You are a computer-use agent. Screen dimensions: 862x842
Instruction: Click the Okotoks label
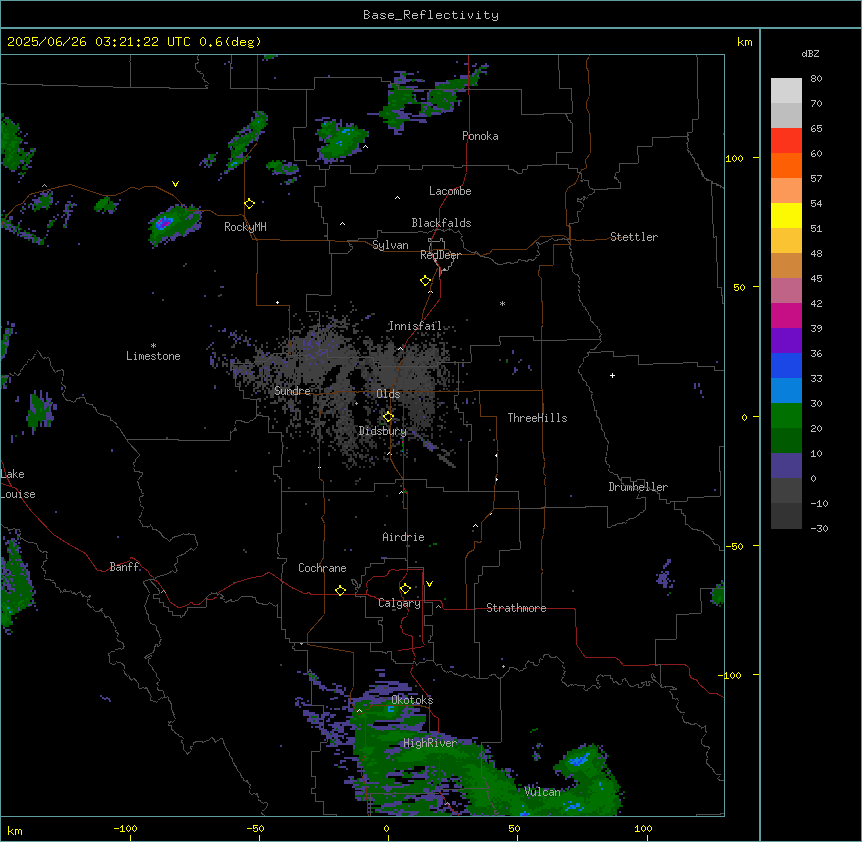point(412,700)
